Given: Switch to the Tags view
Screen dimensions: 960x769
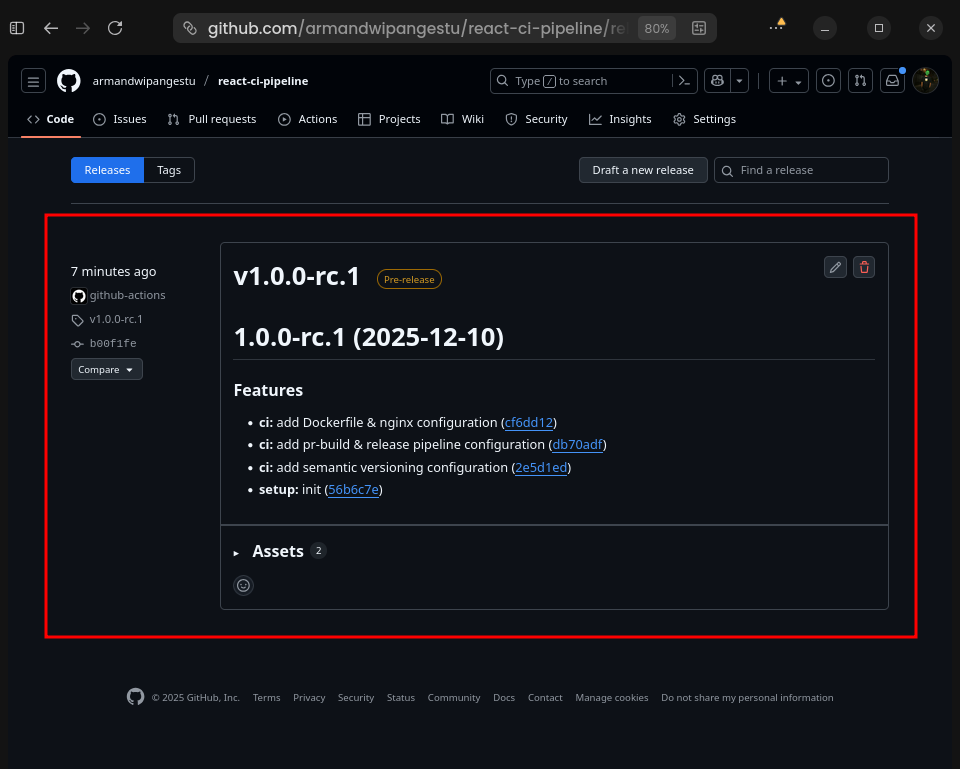Looking at the screenshot, I should point(168,170).
